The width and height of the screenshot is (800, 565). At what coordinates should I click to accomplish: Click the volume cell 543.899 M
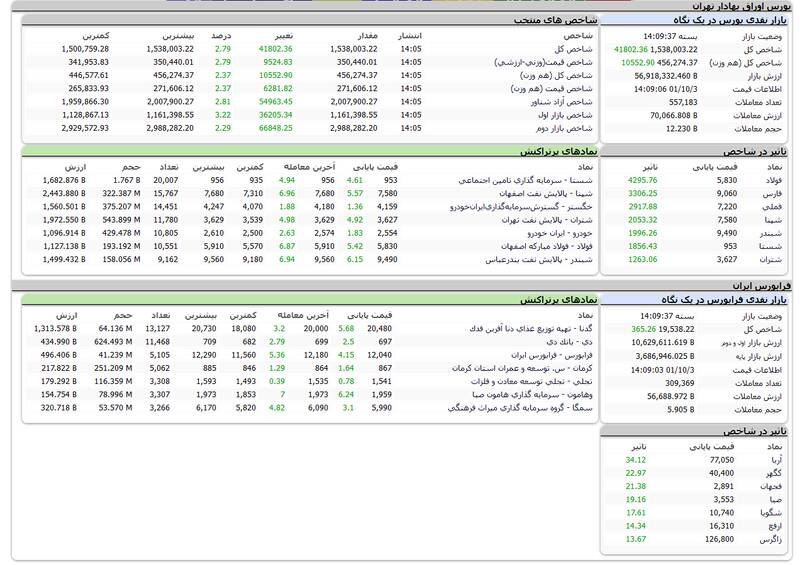pos(121,220)
